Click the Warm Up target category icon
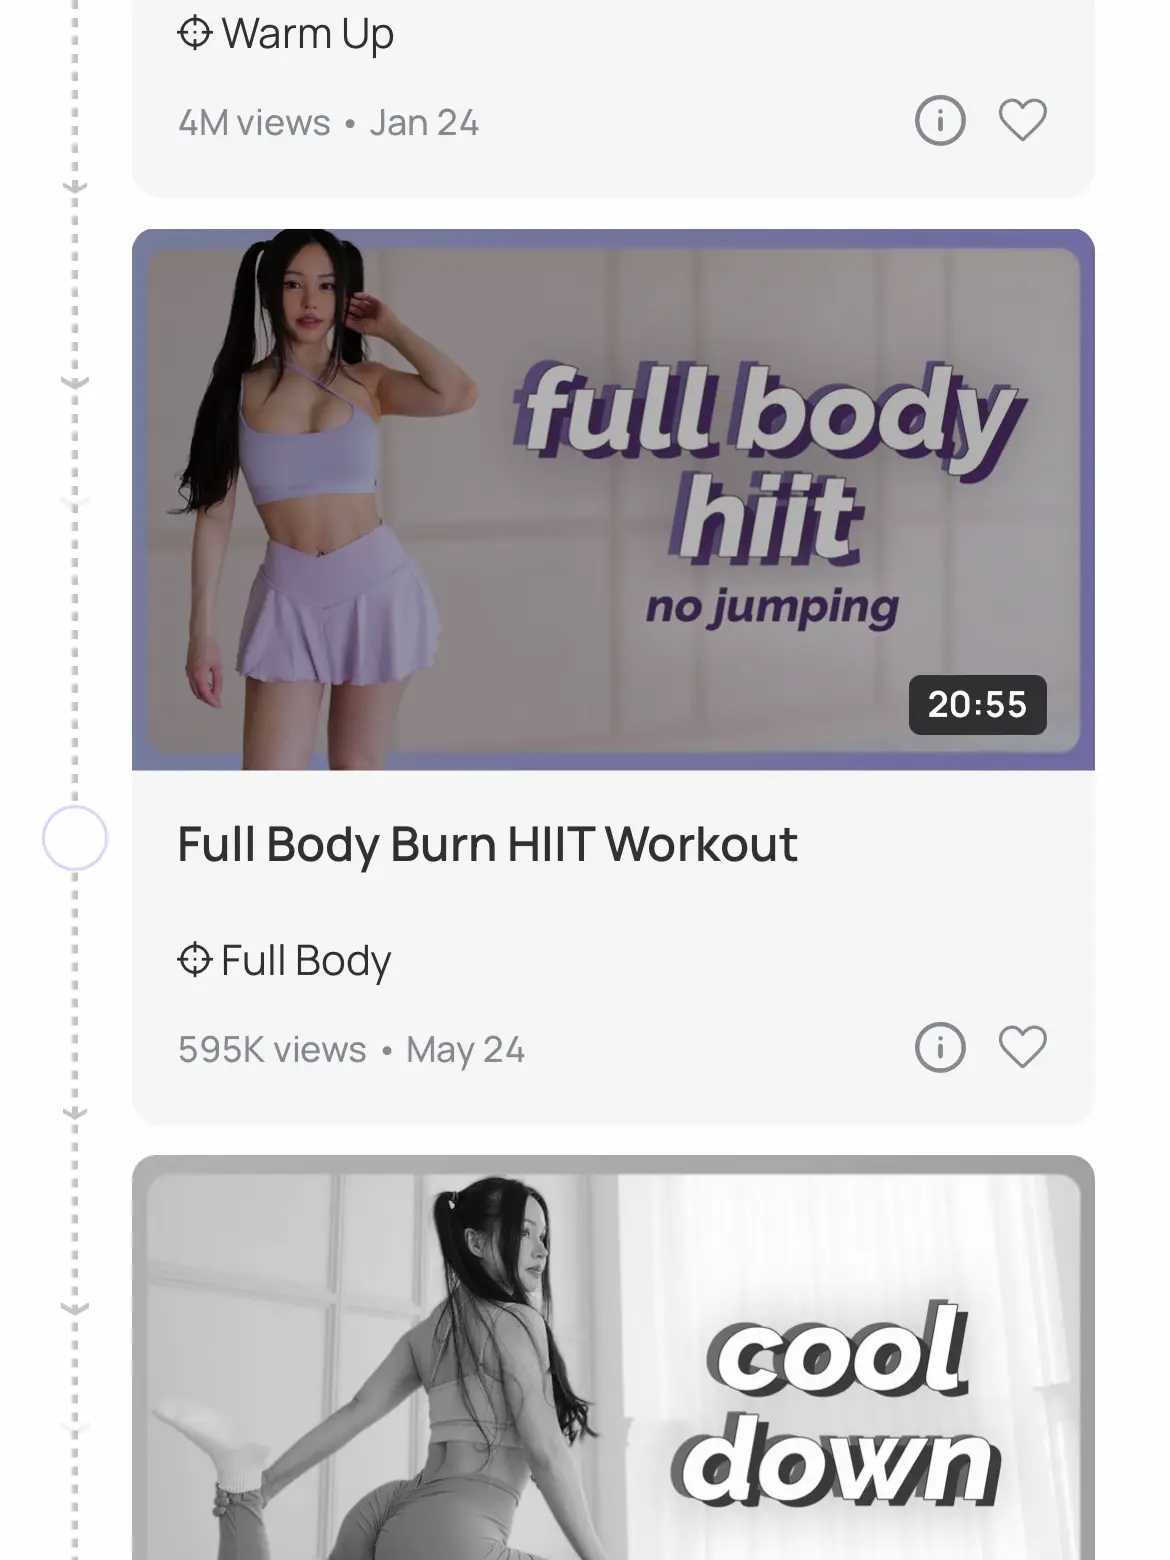This screenshot has height=1560, width=1170. [x=195, y=33]
